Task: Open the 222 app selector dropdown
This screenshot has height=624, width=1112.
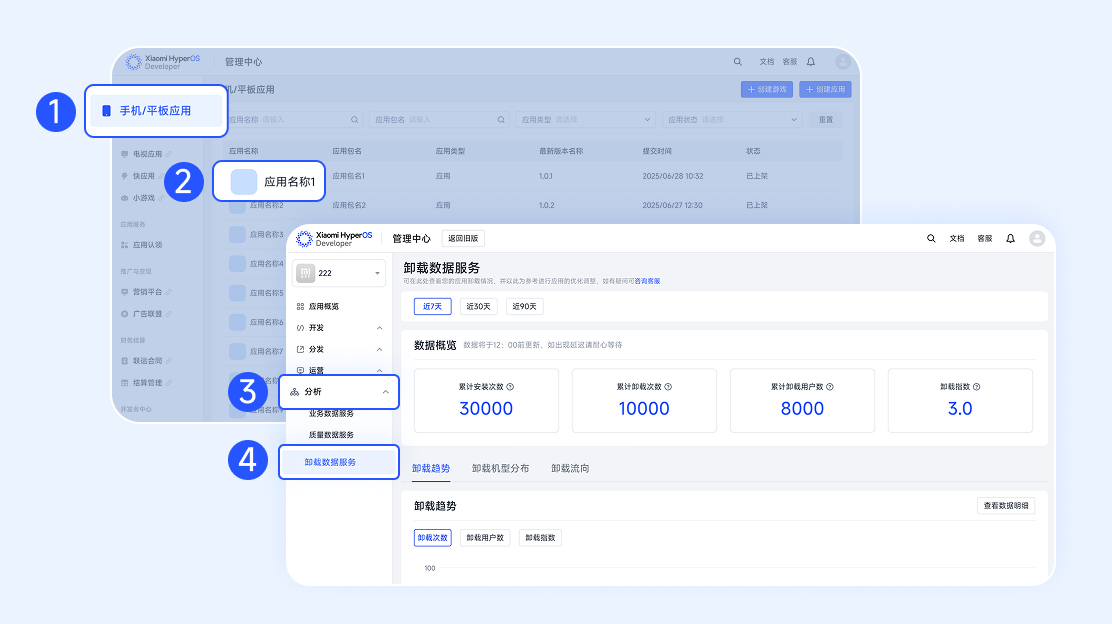Action: (x=339, y=273)
